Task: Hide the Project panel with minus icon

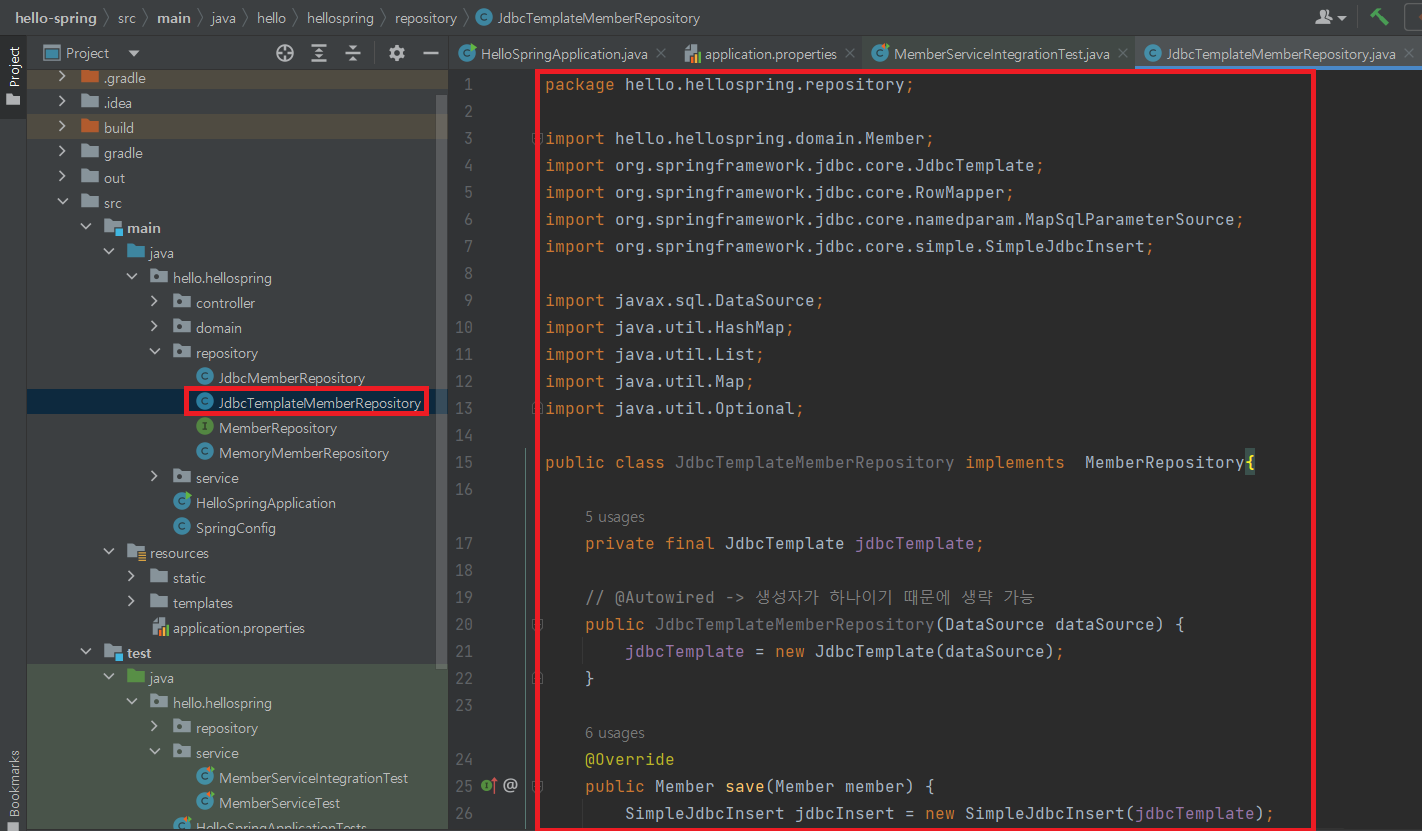Action: pos(431,53)
